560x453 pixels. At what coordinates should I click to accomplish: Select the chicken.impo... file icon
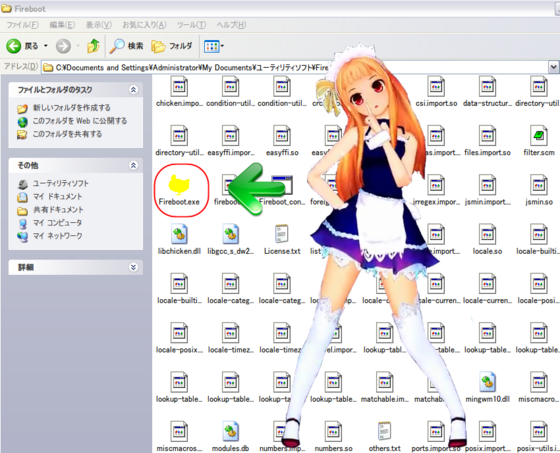[179, 87]
